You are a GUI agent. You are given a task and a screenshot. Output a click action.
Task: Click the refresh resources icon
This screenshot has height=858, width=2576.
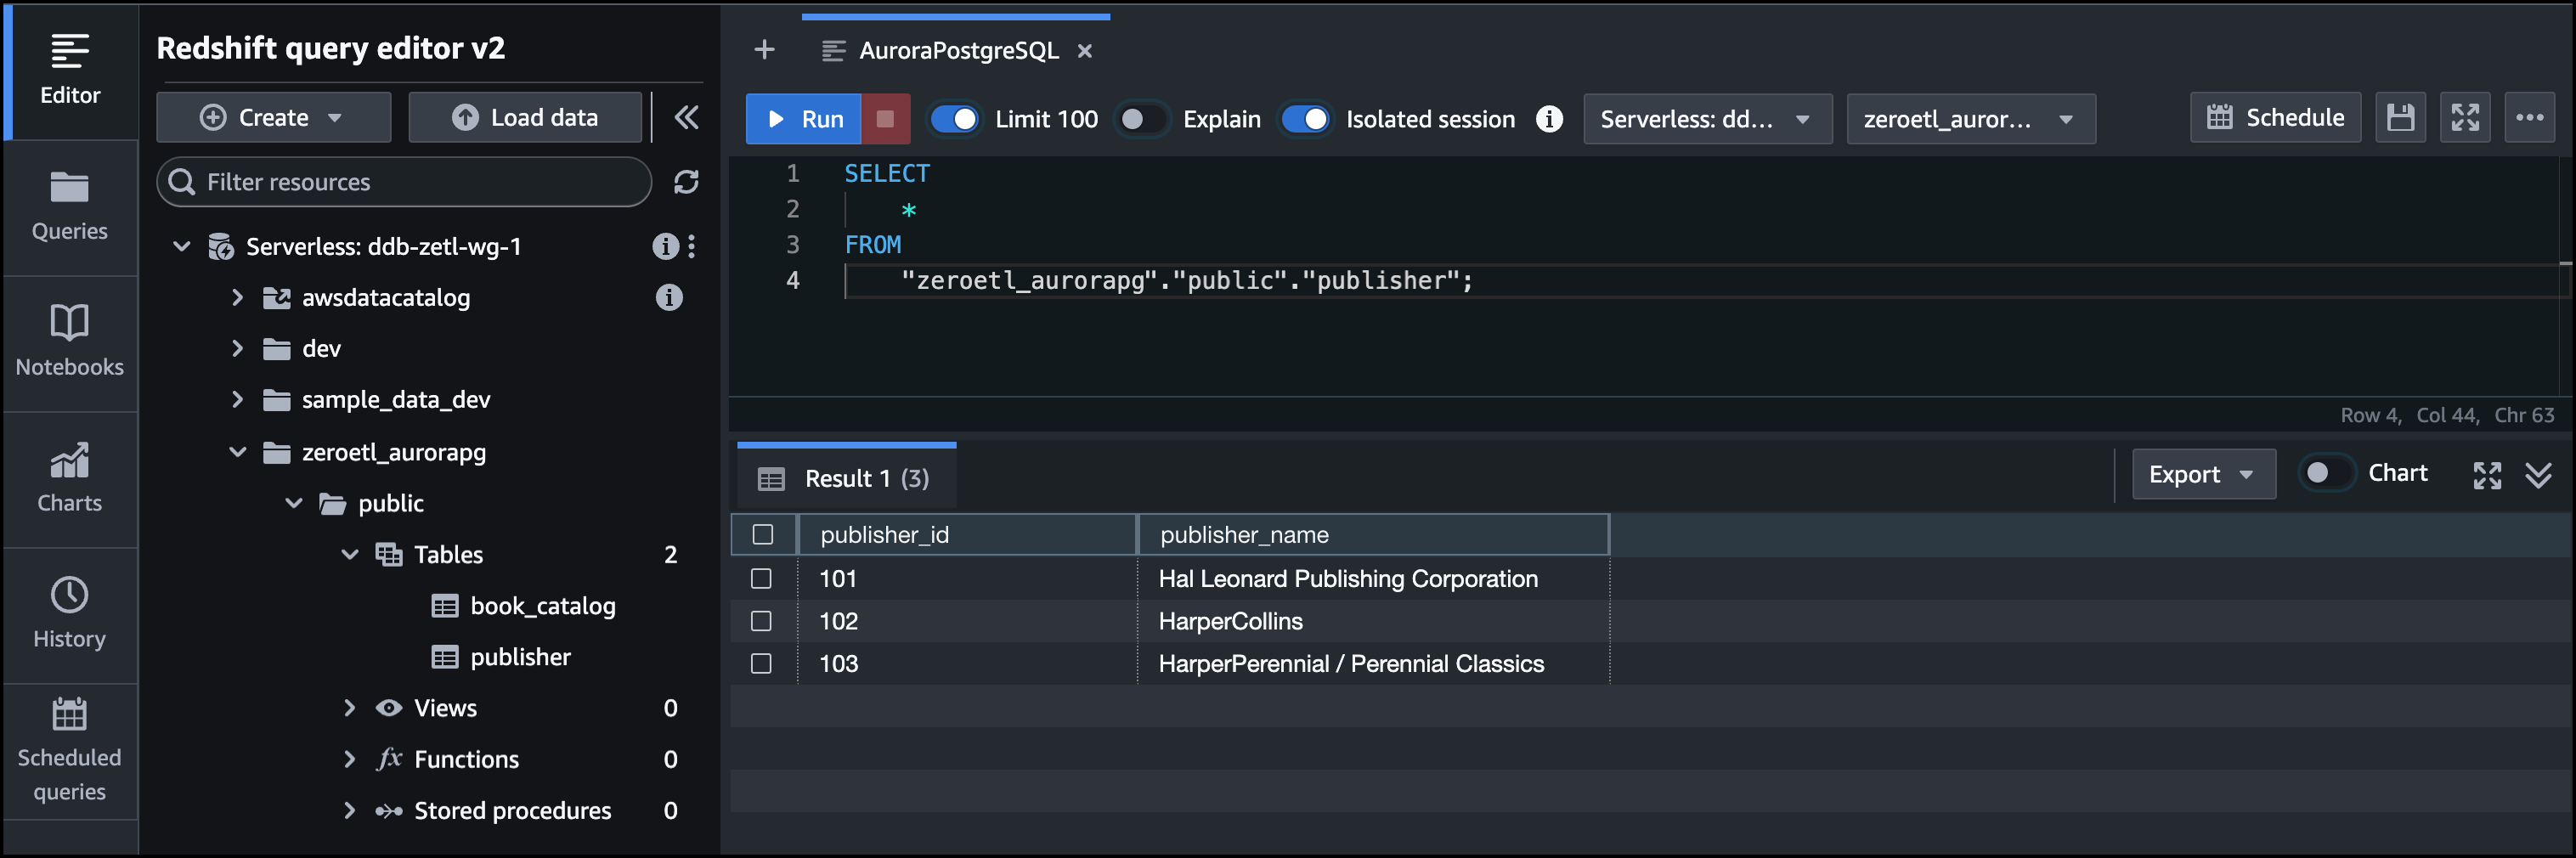tap(686, 182)
